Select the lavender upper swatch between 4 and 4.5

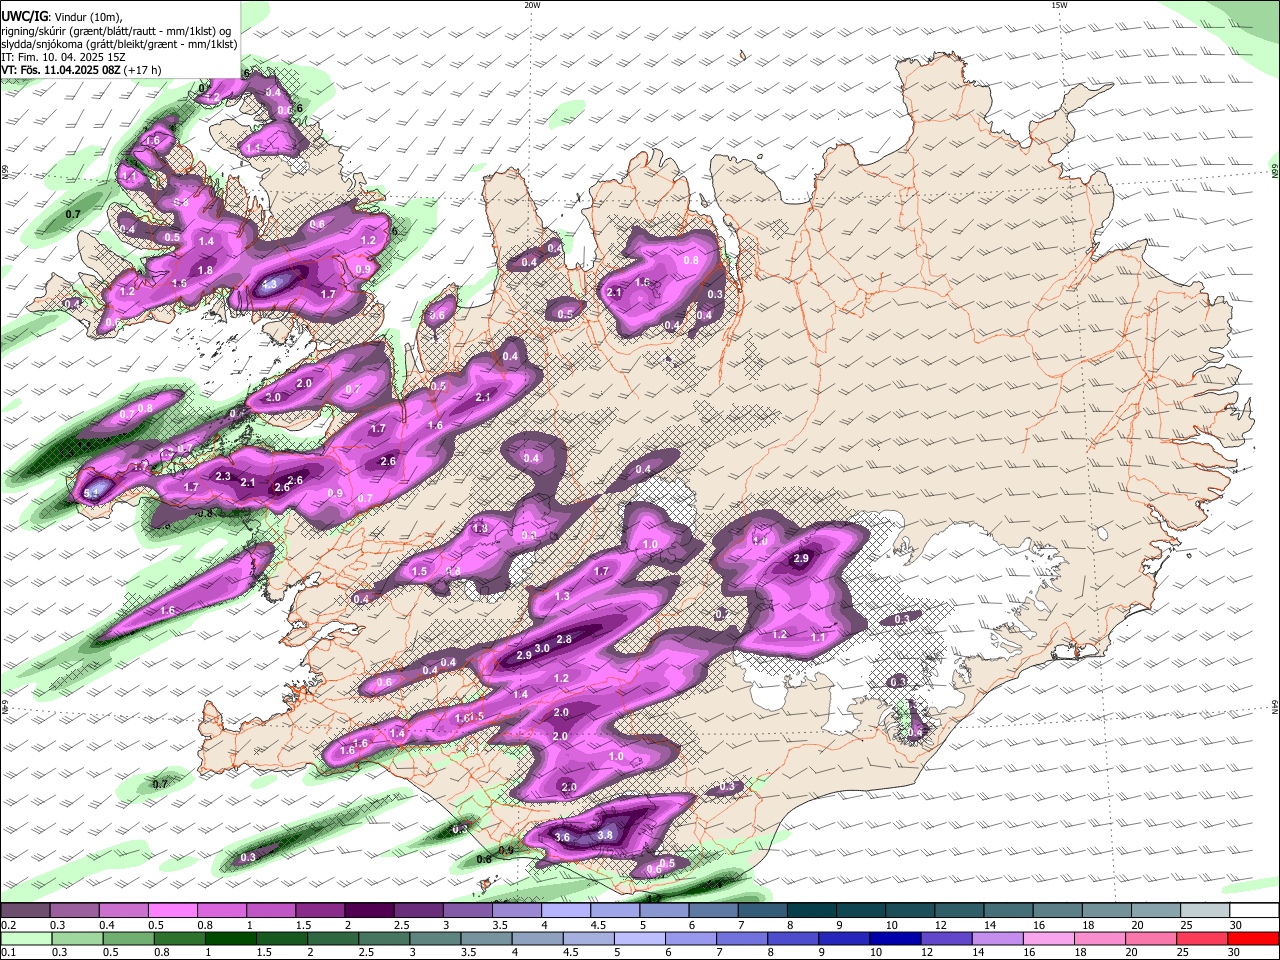(564, 911)
